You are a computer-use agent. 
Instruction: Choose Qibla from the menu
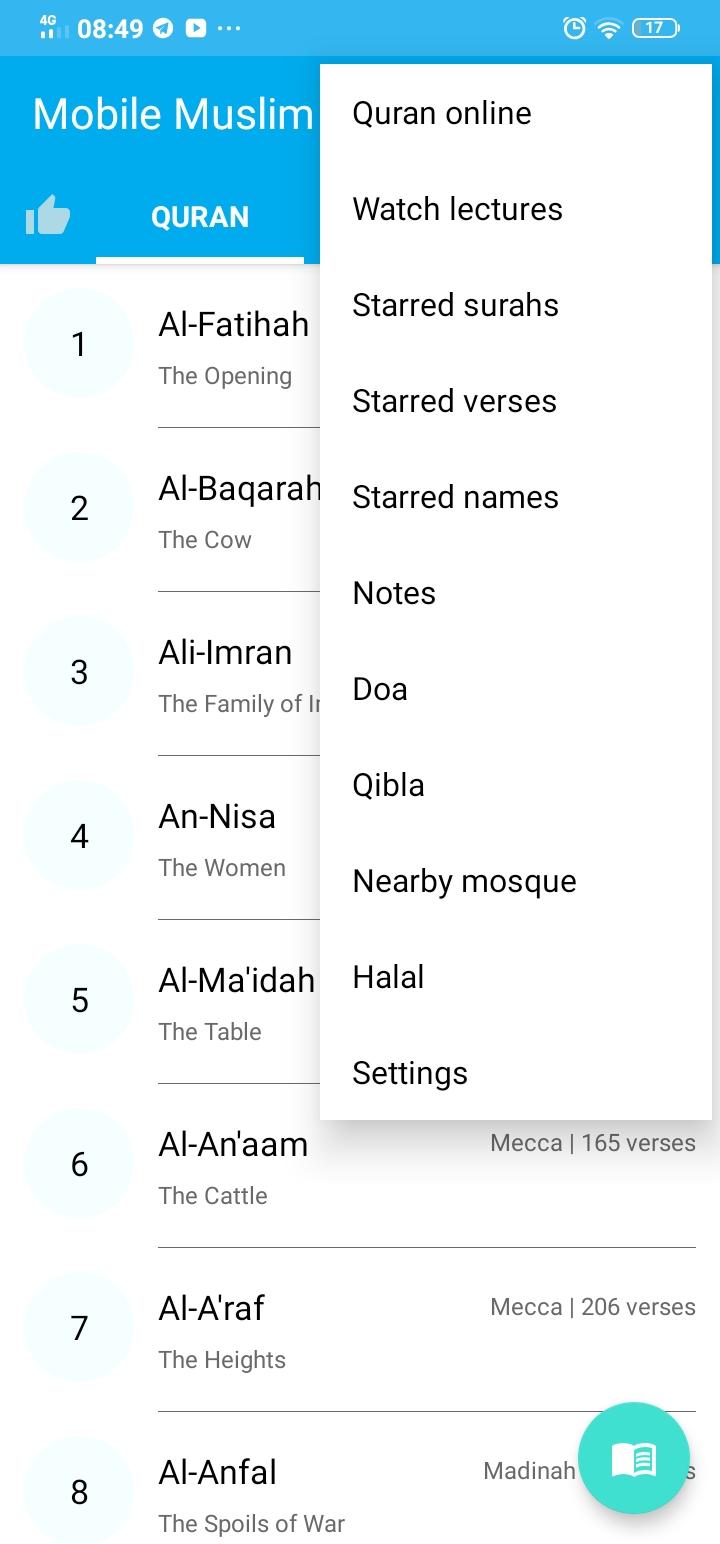click(x=516, y=785)
